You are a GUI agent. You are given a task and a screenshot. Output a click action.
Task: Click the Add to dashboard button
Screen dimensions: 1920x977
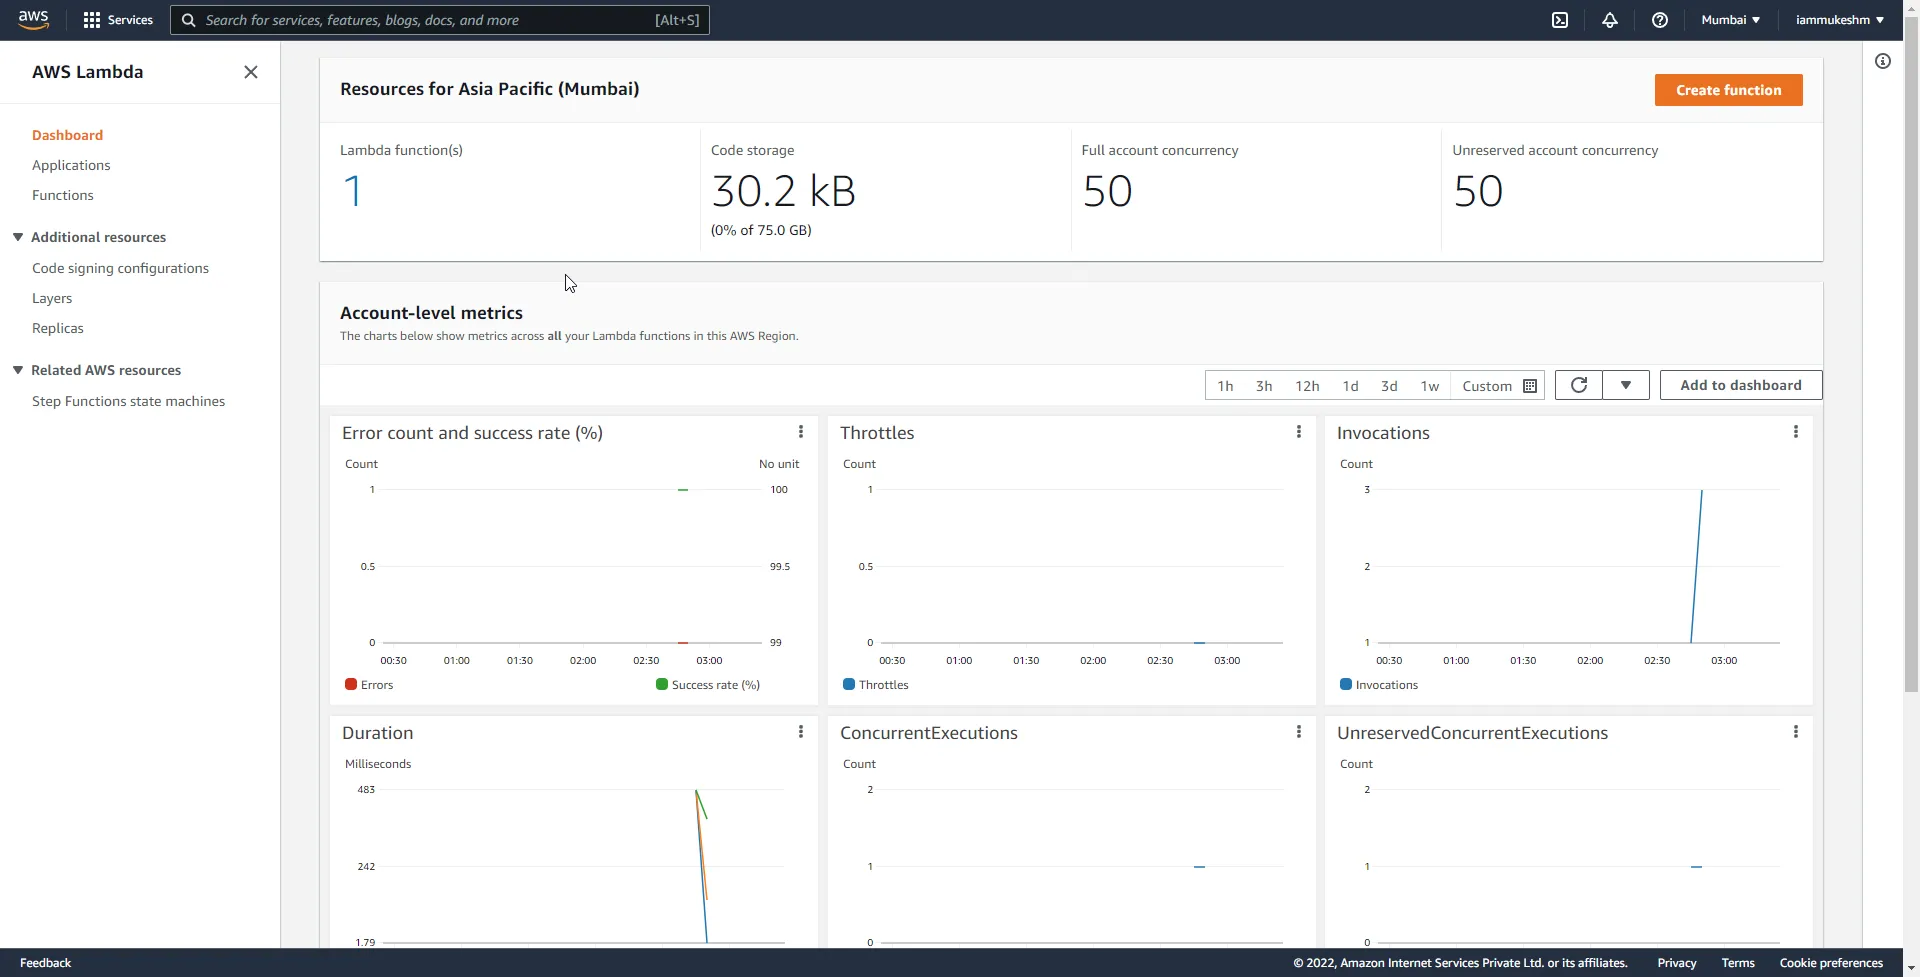(1739, 385)
